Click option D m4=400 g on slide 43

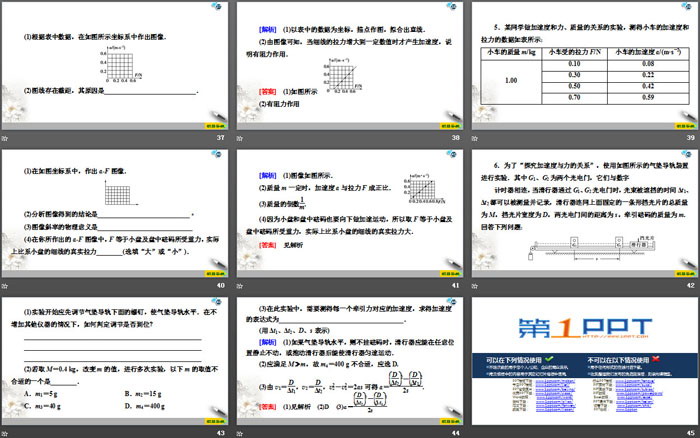tap(145, 406)
